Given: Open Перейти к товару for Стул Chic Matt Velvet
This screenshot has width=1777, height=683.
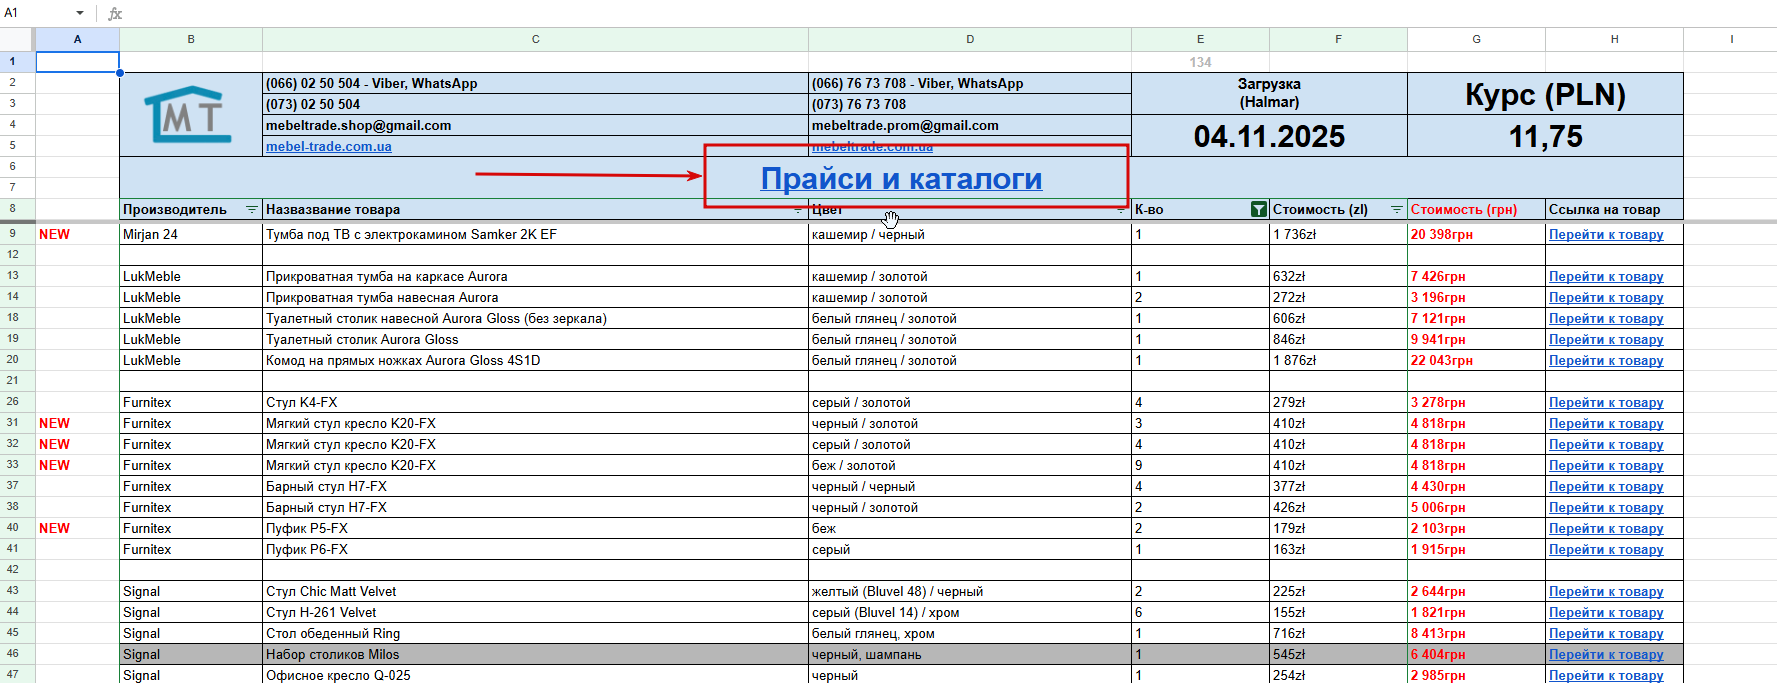Looking at the screenshot, I should tap(1606, 592).
